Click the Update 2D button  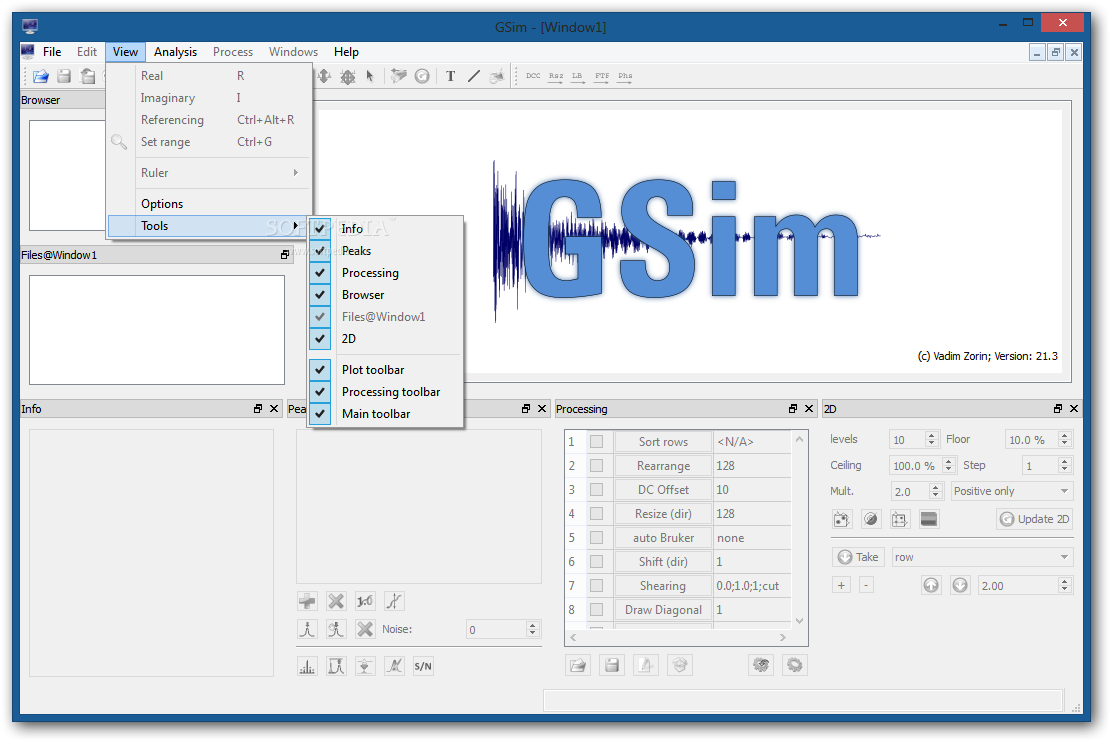[x=1034, y=519]
